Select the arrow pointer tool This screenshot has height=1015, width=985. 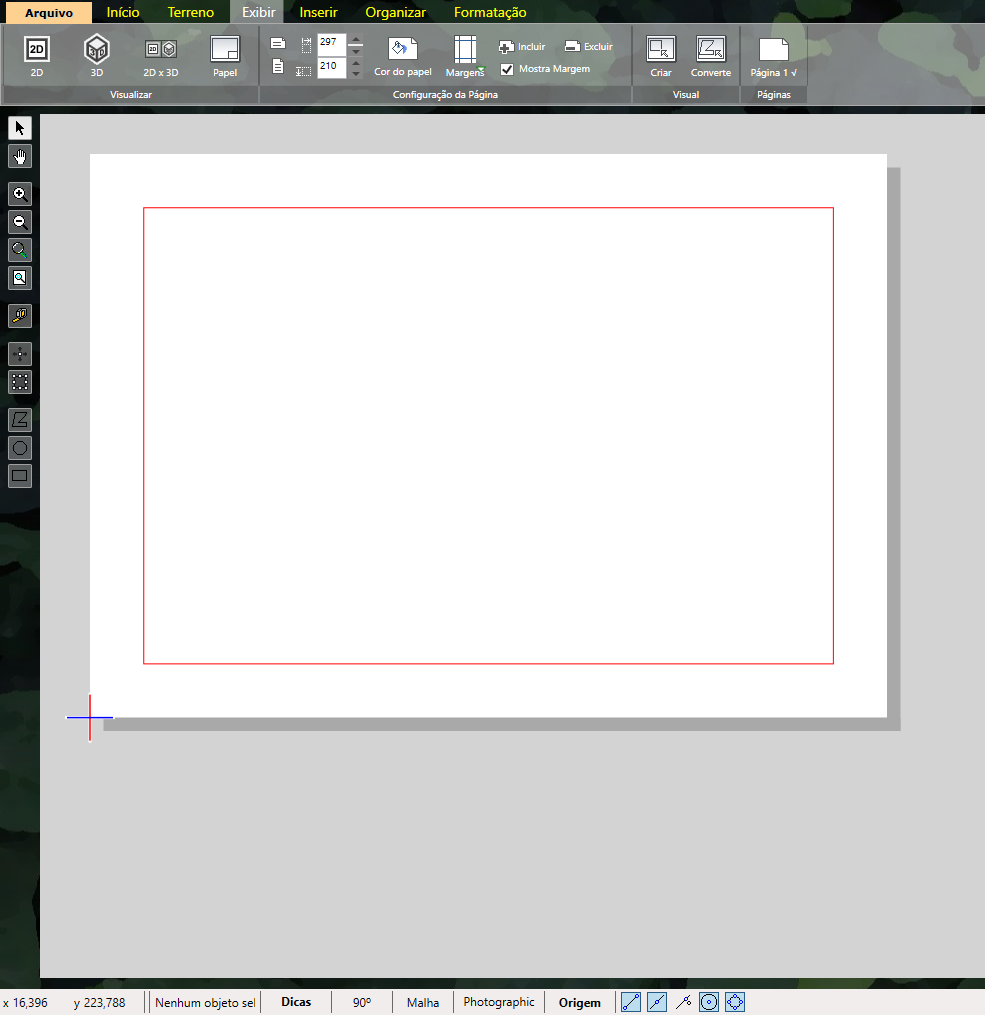(x=20, y=128)
